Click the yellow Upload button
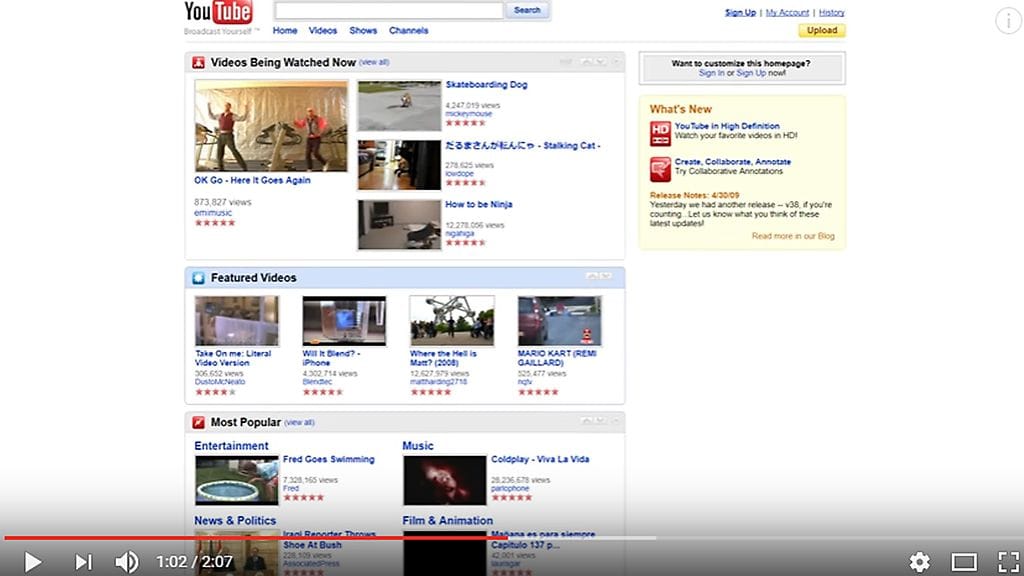Screen dimensions: 1024x576 [x=822, y=31]
